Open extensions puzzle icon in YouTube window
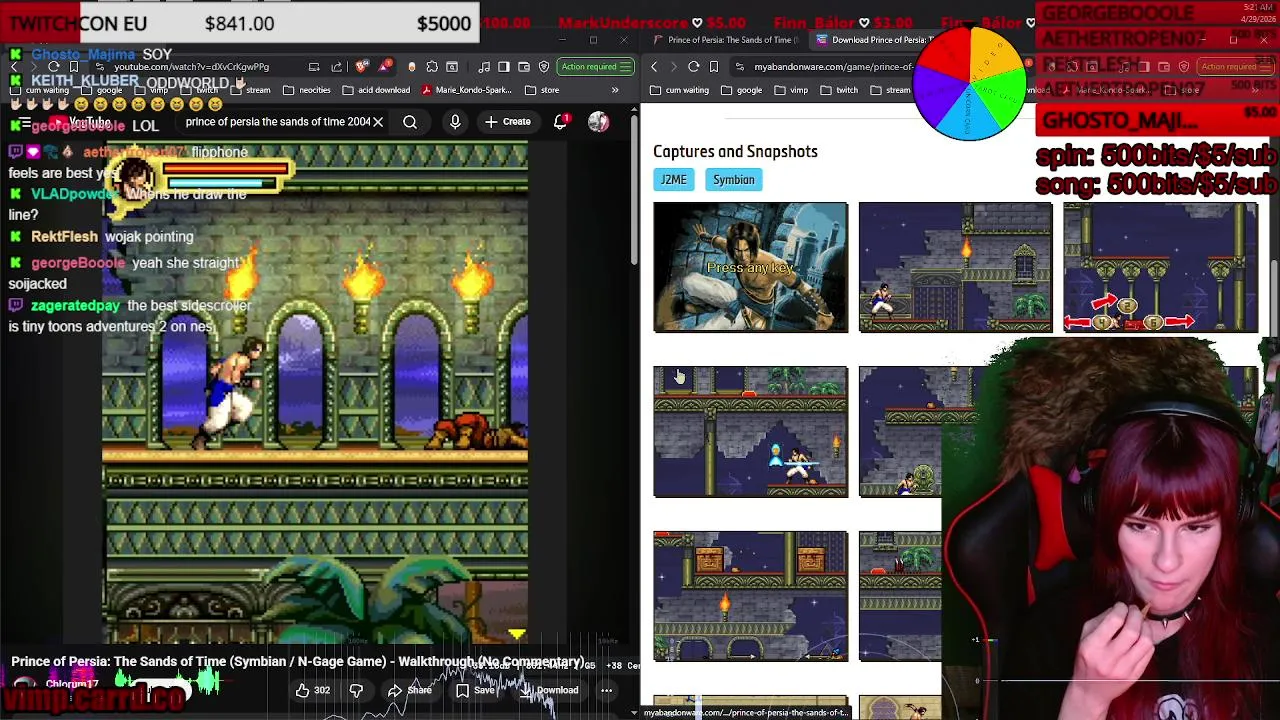This screenshot has height=720, width=1280. pos(432,67)
